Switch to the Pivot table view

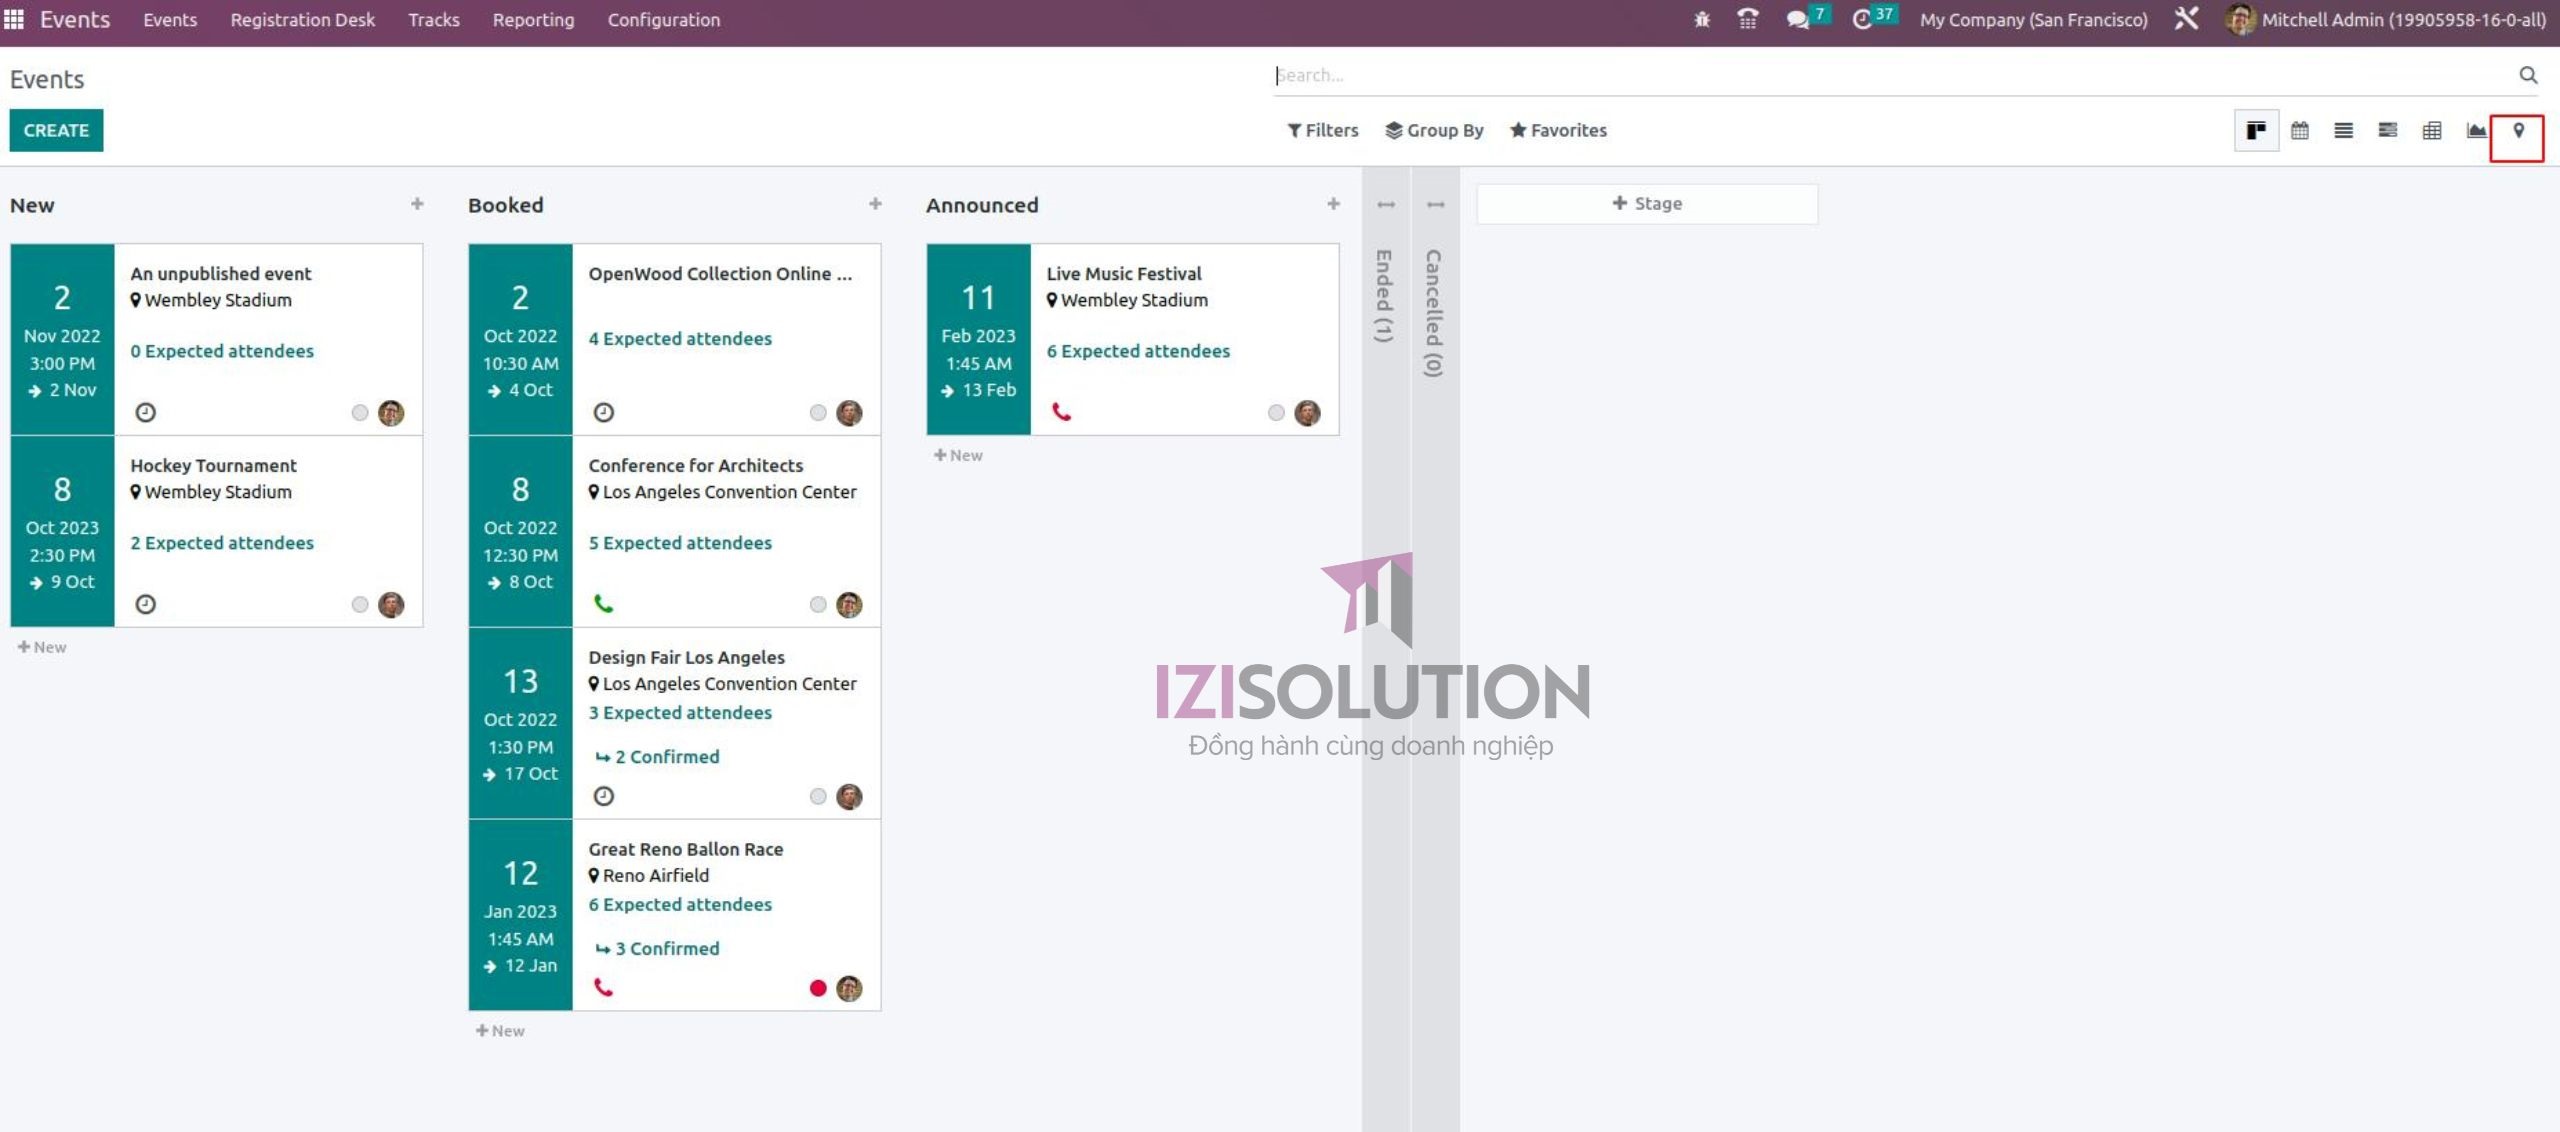click(x=2432, y=131)
